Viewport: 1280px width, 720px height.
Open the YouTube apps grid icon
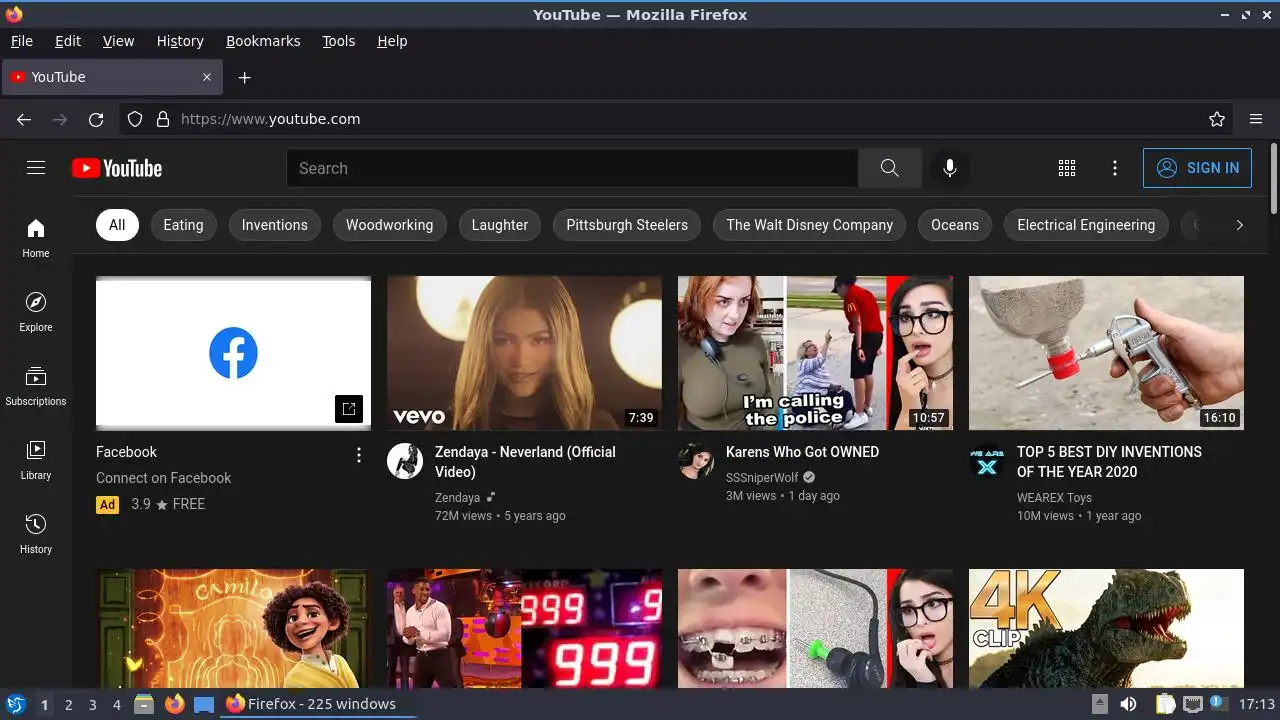tap(1067, 168)
